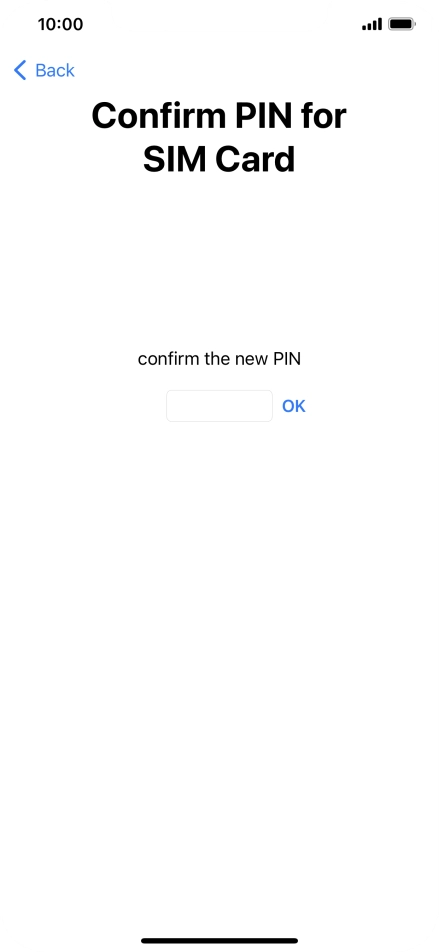
Task: Tap the 'confirm the new PIN' label
Action: 219,359
